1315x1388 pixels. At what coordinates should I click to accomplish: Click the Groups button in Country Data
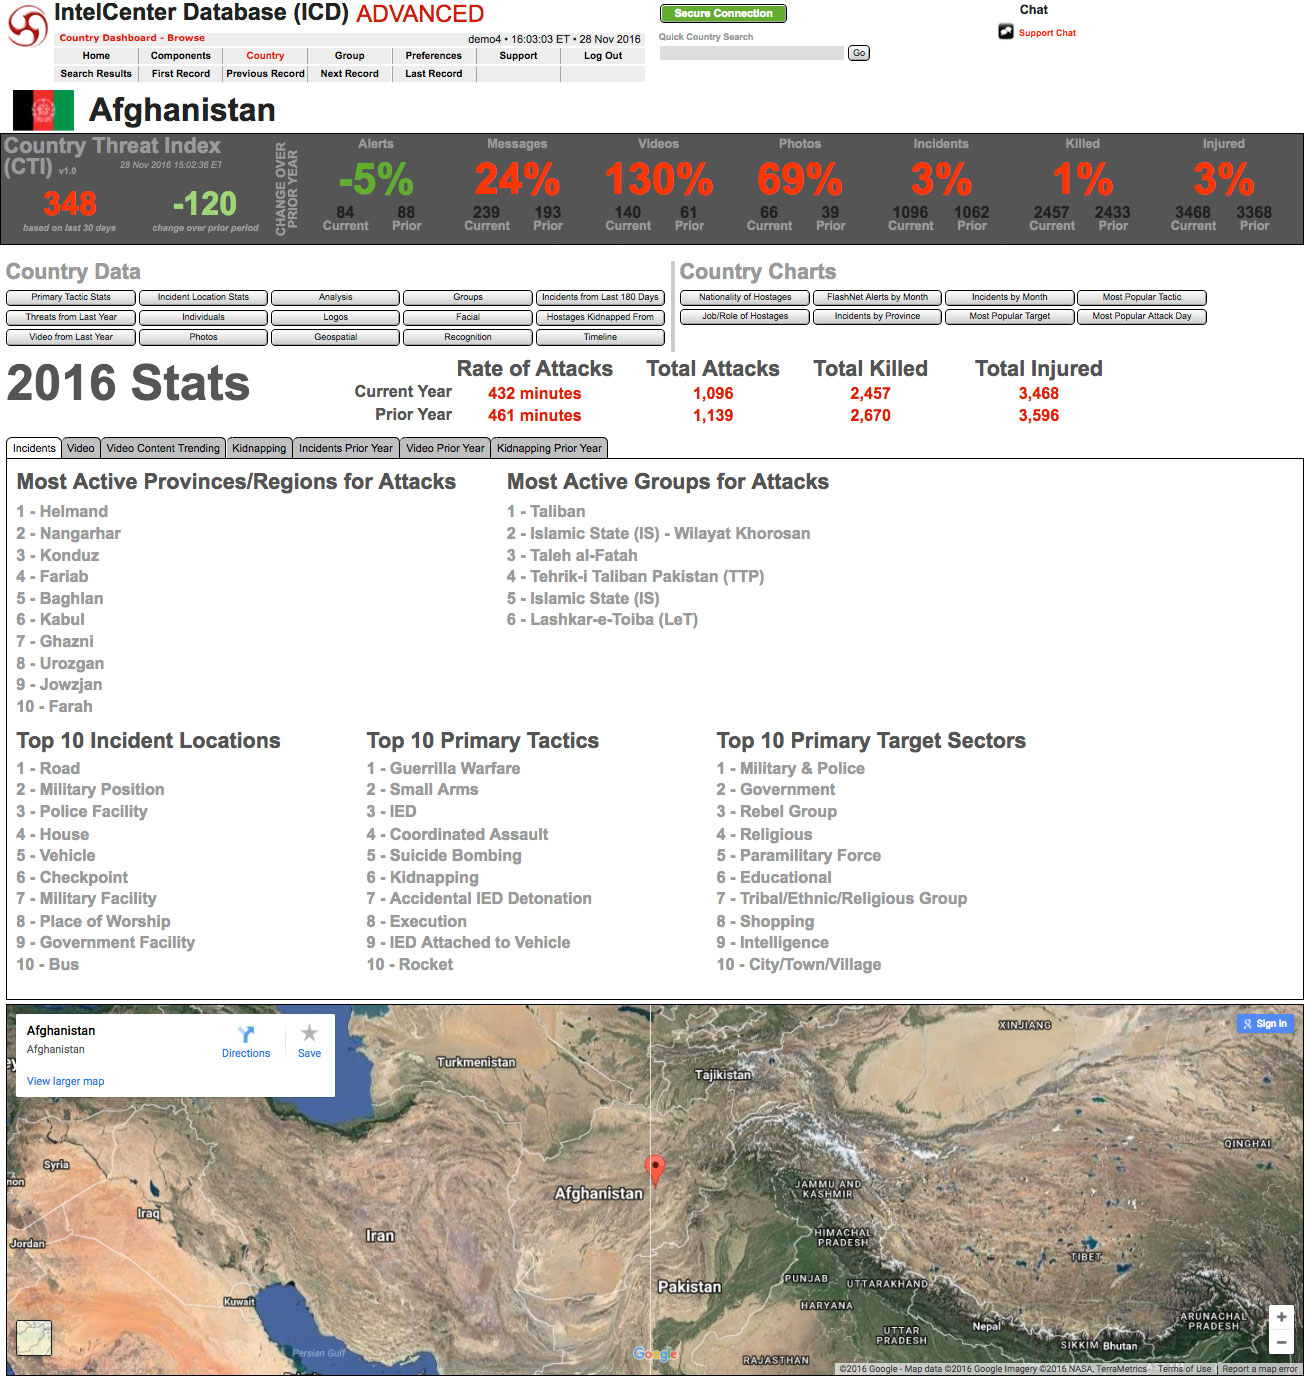pos(467,298)
